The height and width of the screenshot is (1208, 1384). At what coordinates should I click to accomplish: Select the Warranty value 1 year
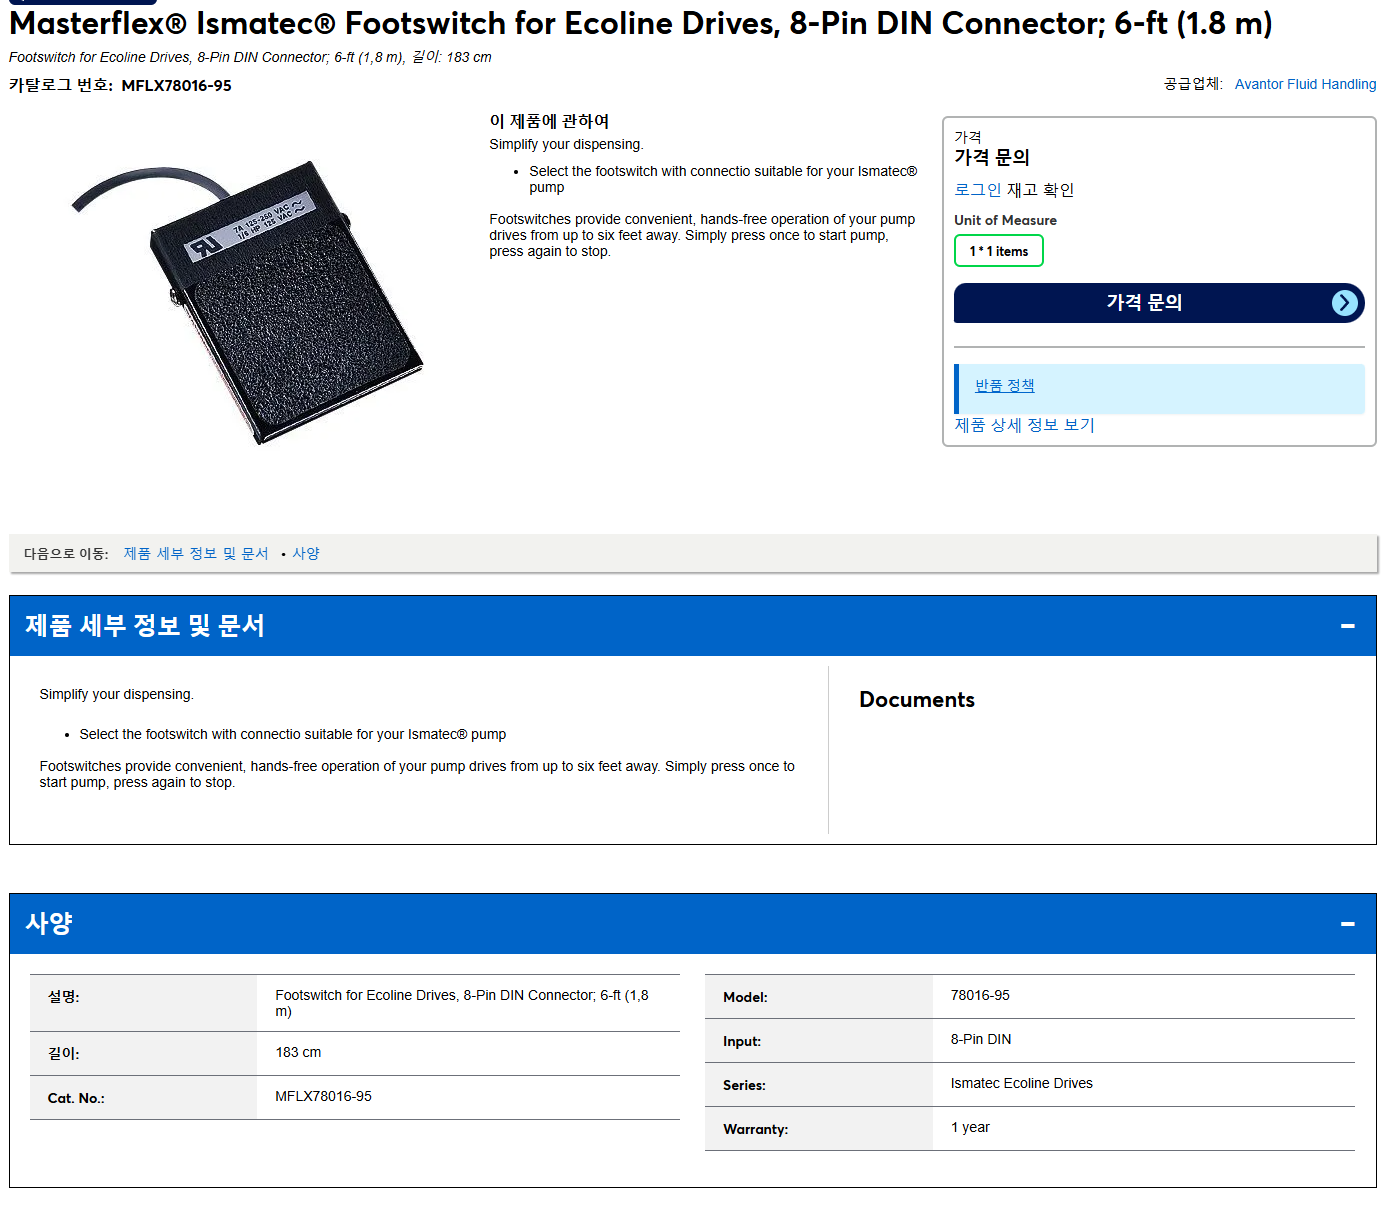pos(970,1127)
